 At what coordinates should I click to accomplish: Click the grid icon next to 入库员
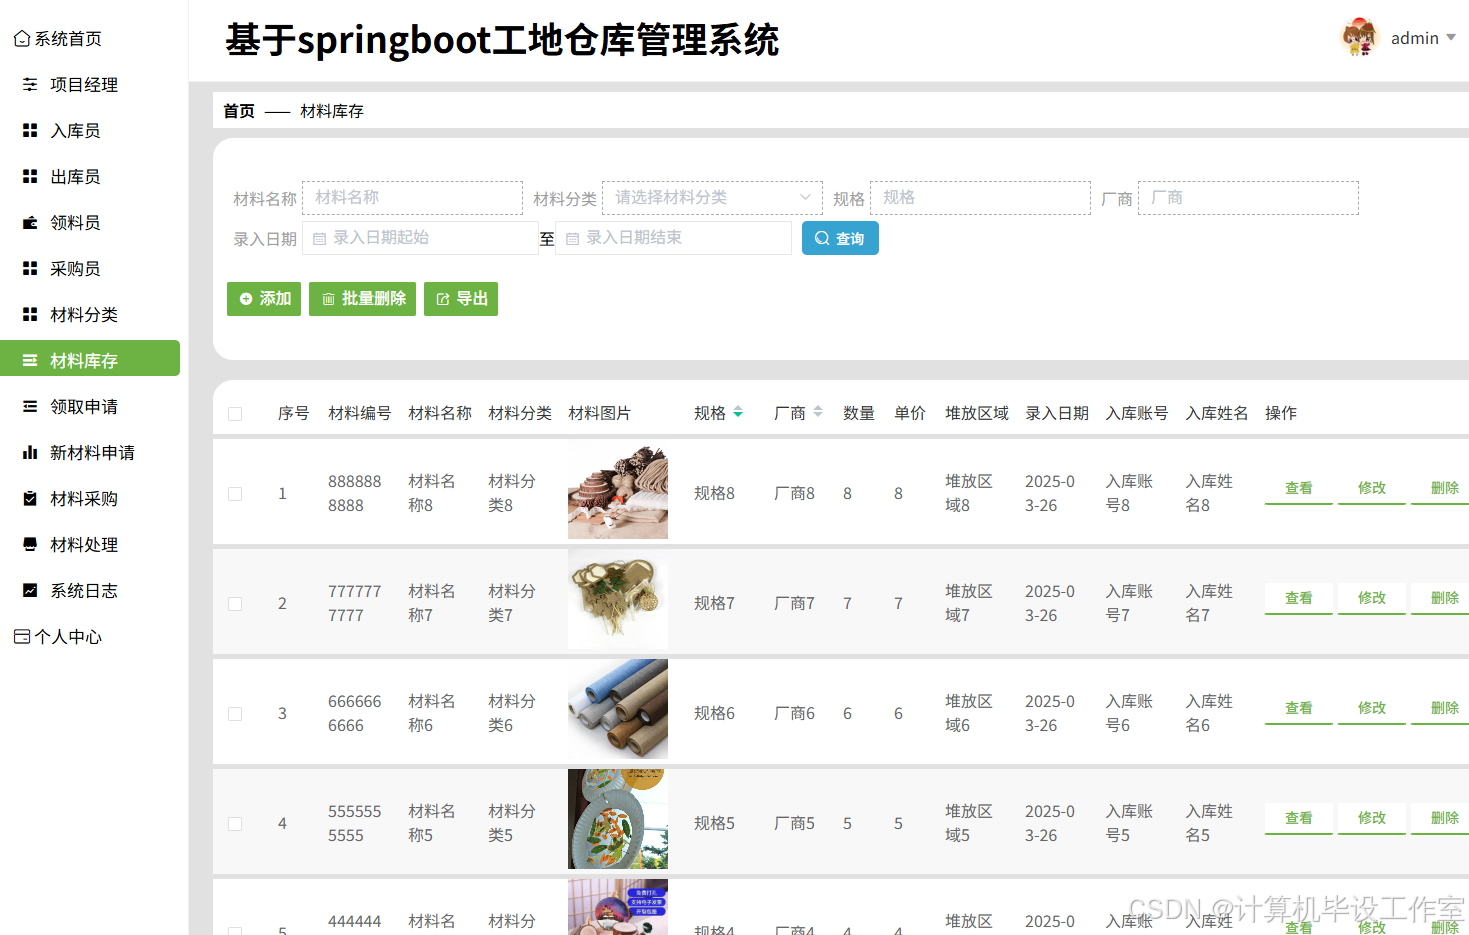pyautogui.click(x=30, y=131)
